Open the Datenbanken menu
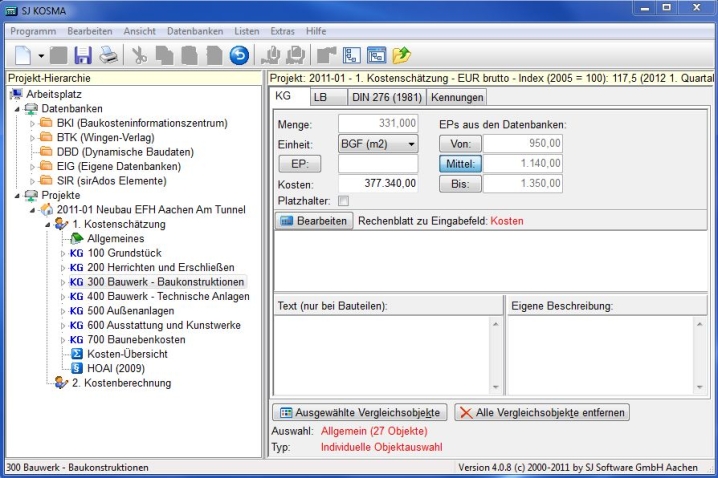 195,32
